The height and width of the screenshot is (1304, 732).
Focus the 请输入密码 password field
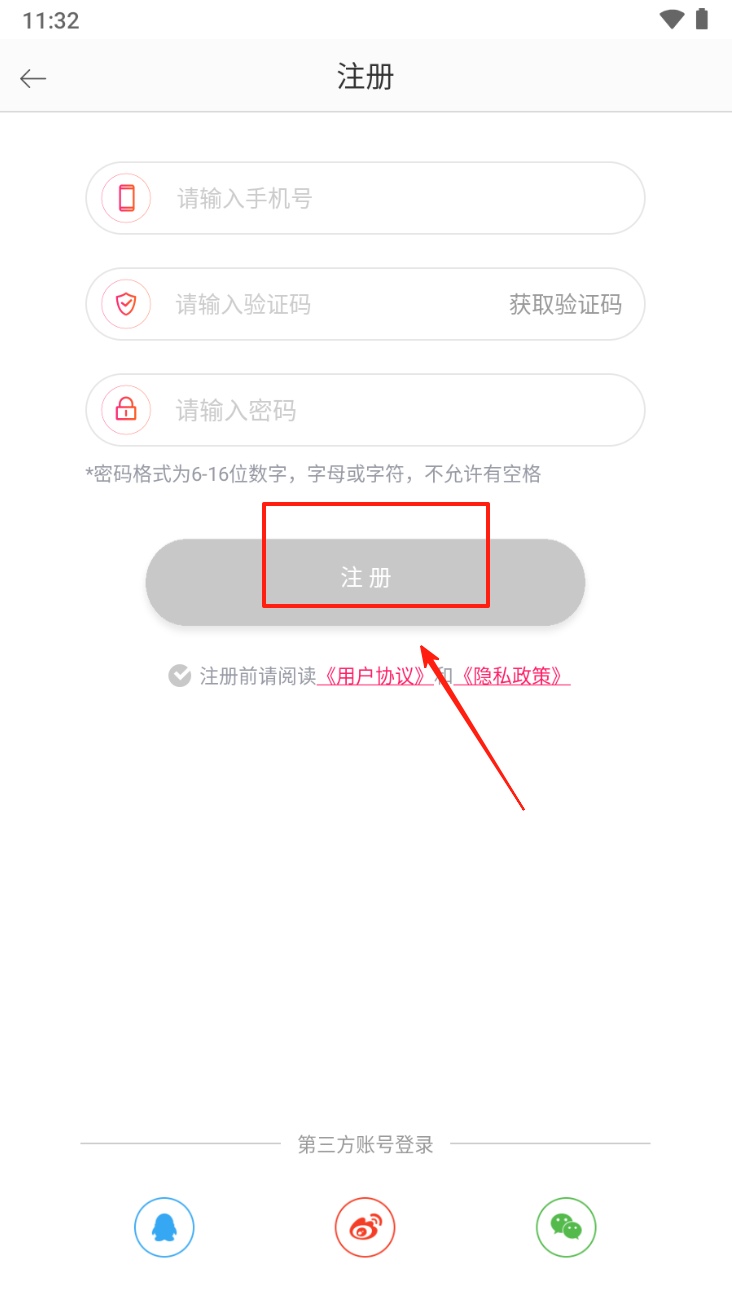365,410
